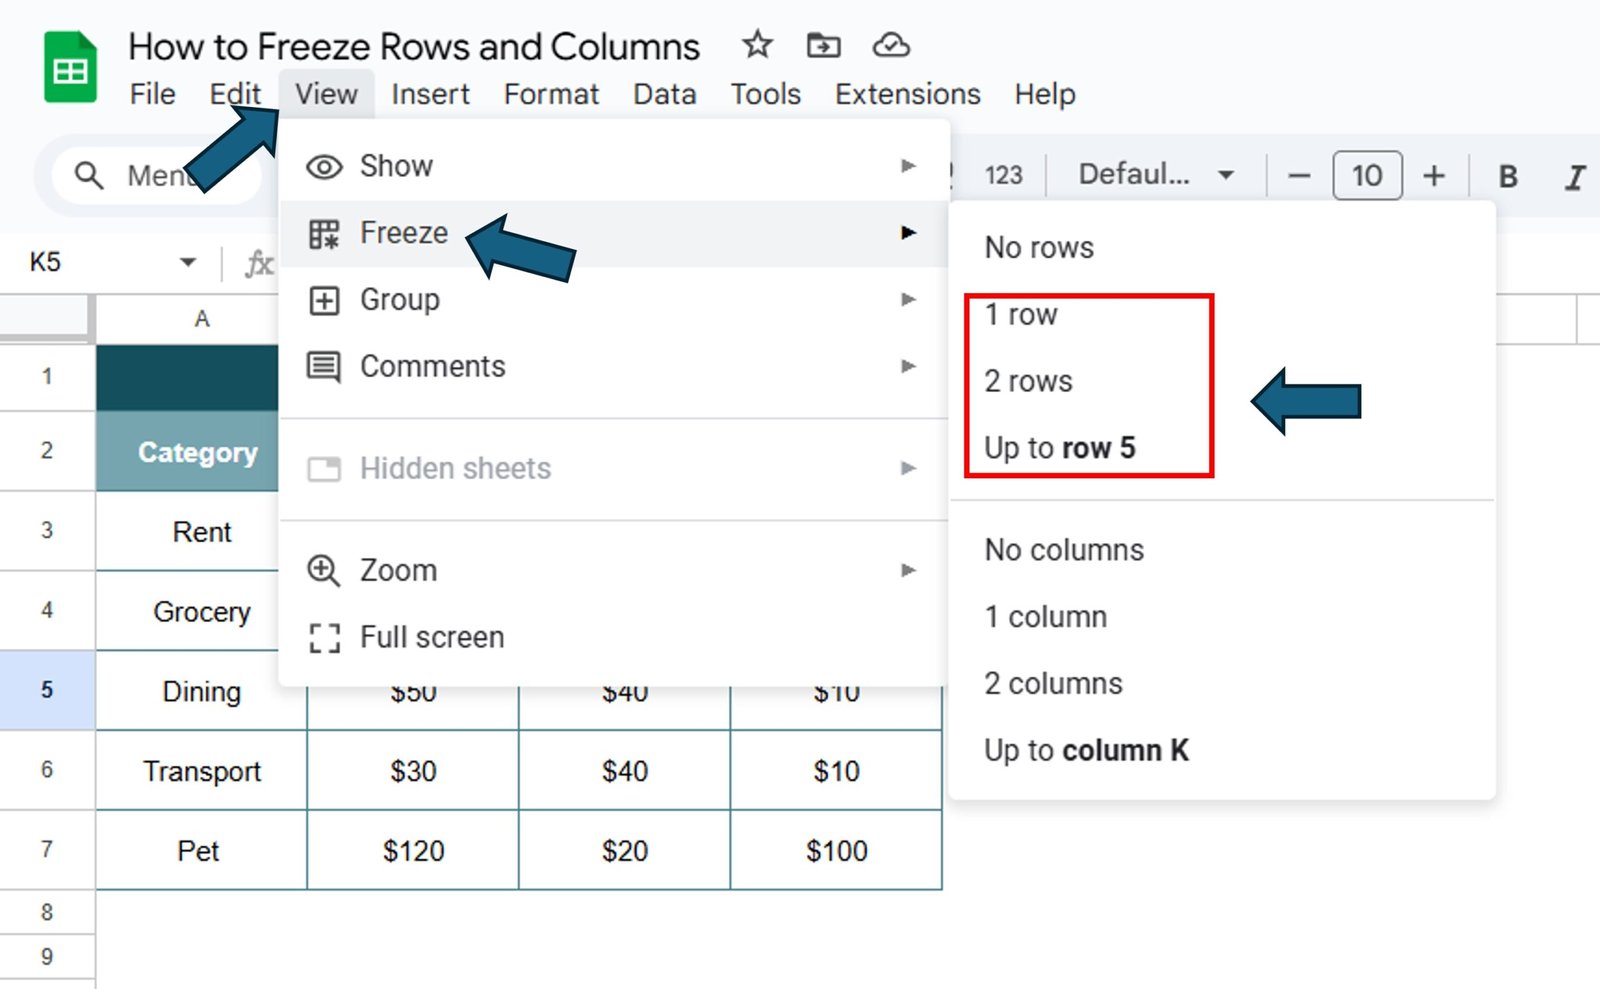
Task: Freeze up to column K
Action: [1221, 752]
